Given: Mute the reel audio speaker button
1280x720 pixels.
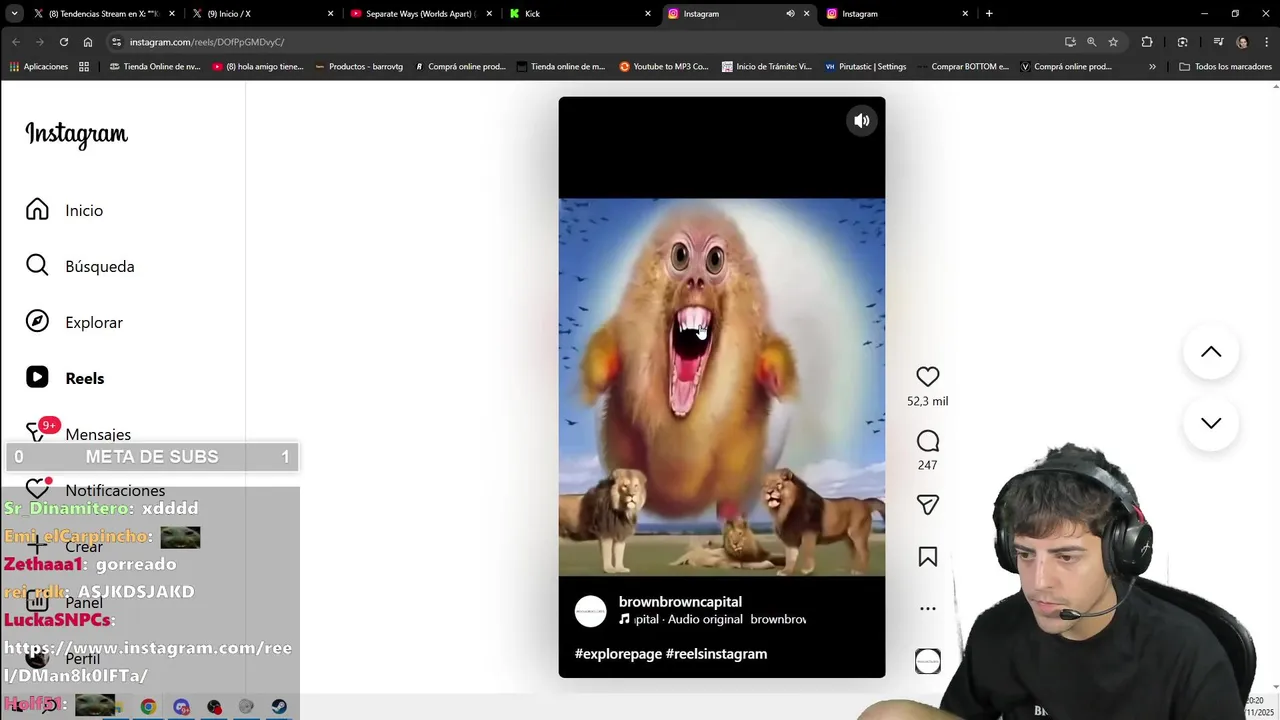Looking at the screenshot, I should pyautogui.click(x=861, y=121).
